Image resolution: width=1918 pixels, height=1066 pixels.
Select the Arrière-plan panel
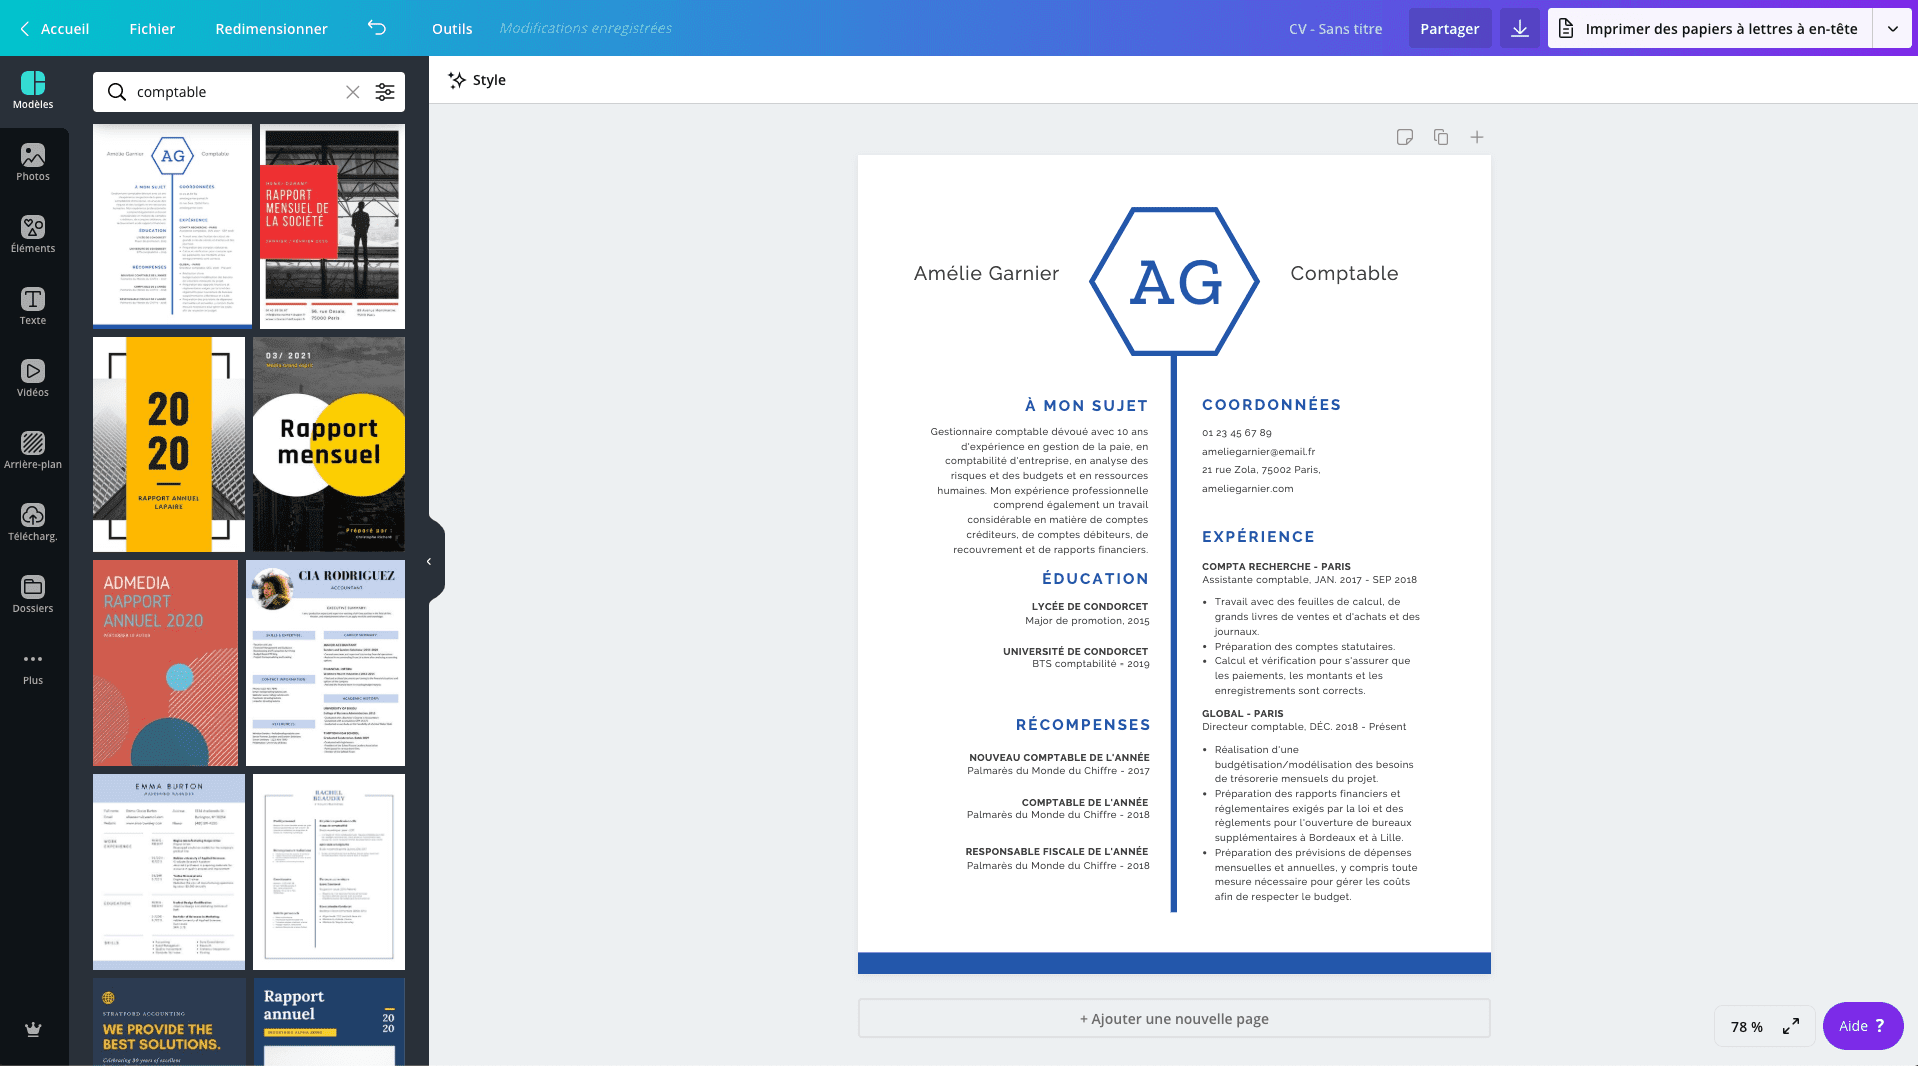(x=33, y=451)
